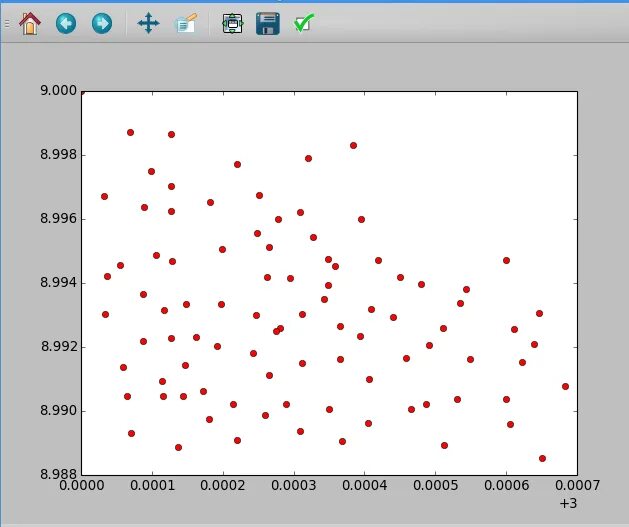Click y-axis label 8.990

[59, 410]
